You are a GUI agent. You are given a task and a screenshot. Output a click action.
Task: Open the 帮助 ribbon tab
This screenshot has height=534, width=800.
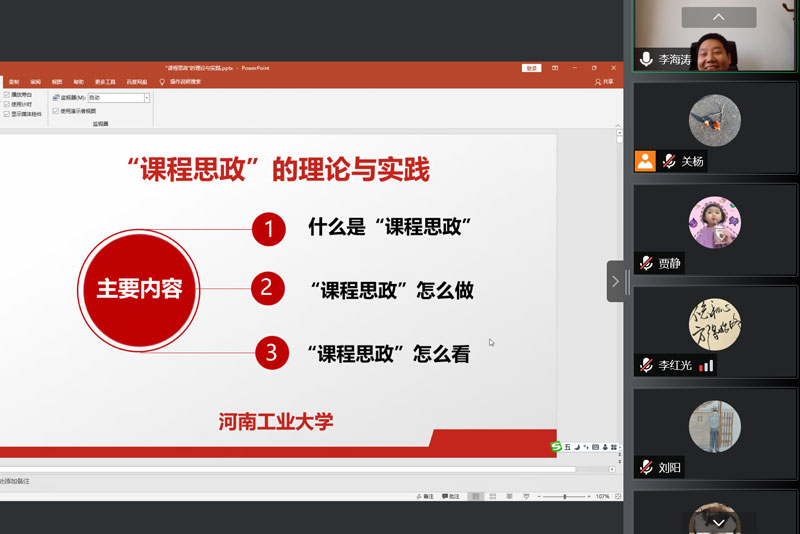(x=78, y=82)
